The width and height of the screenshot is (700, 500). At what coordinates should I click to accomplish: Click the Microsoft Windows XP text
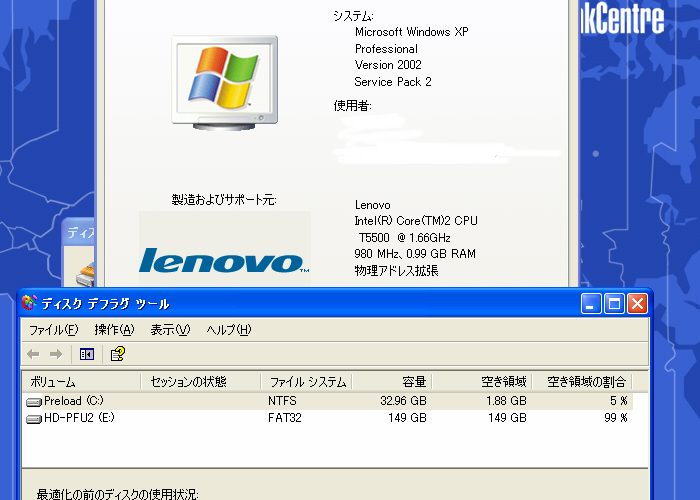click(x=412, y=32)
